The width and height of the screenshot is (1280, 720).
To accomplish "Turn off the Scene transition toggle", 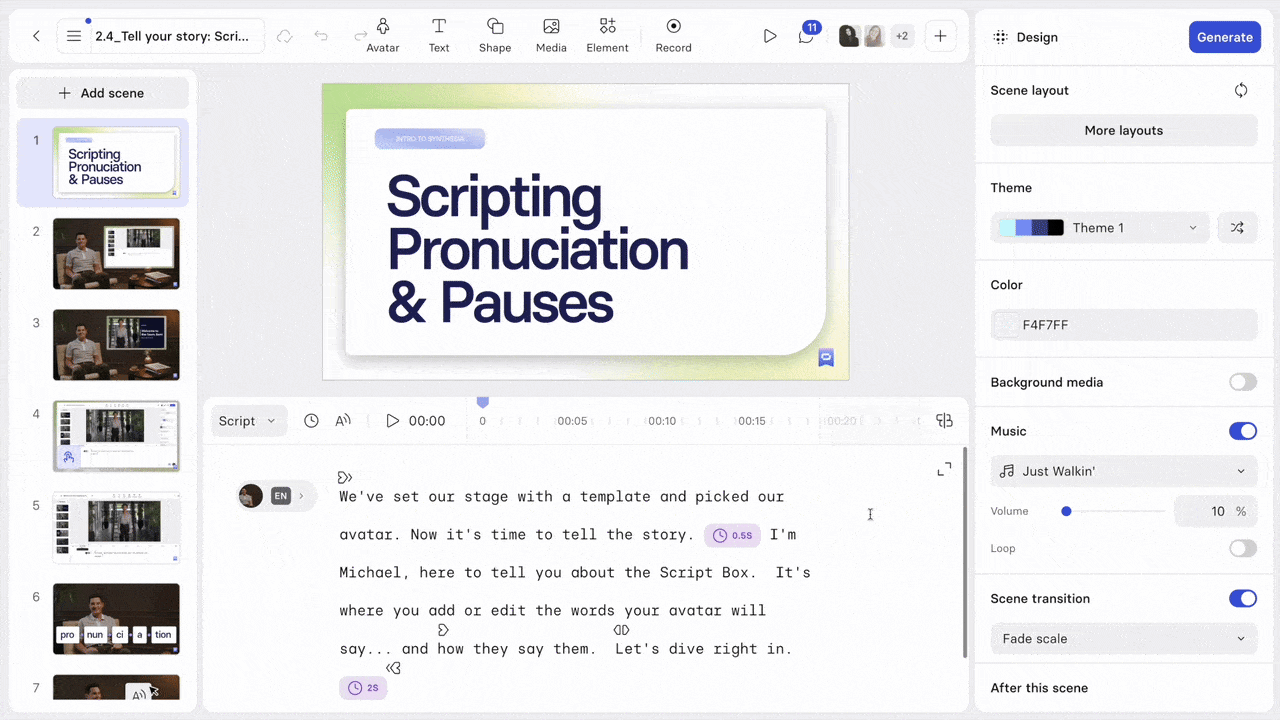I will click(x=1243, y=598).
